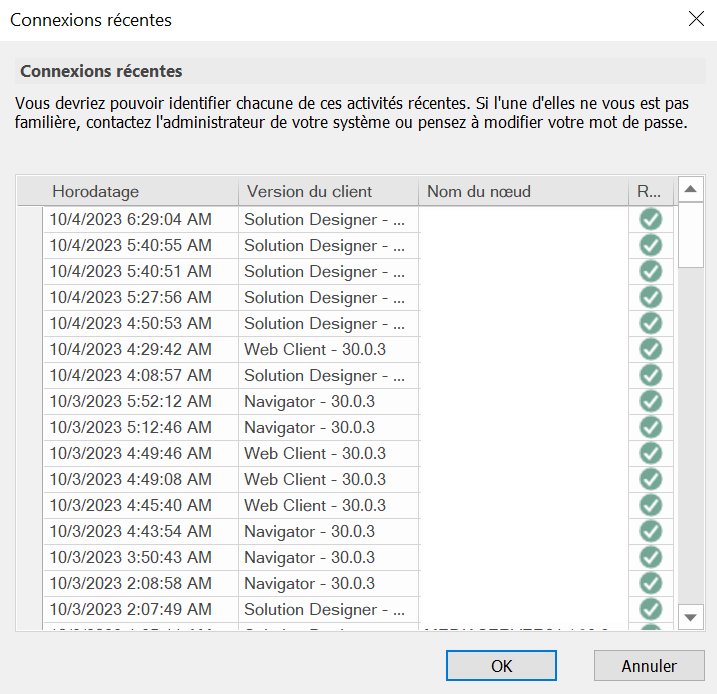717x694 pixels.
Task: Click the green check for 10/4/2023 5:40:51 AM
Action: [x=651, y=272]
